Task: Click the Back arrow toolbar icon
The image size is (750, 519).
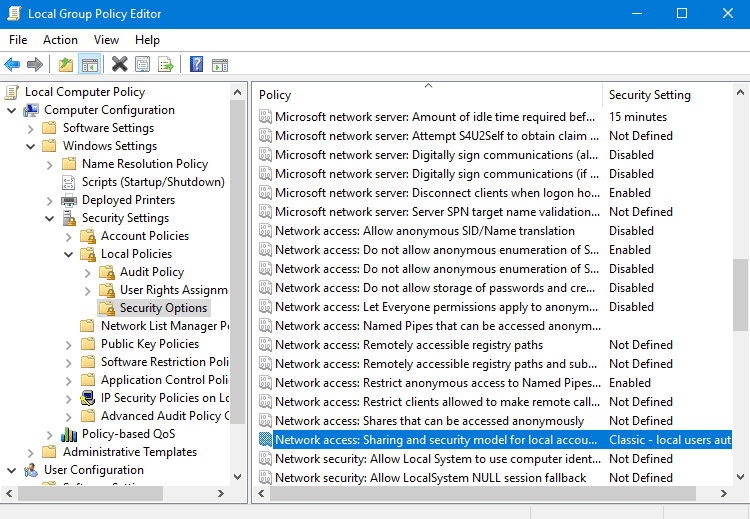Action: pos(12,64)
